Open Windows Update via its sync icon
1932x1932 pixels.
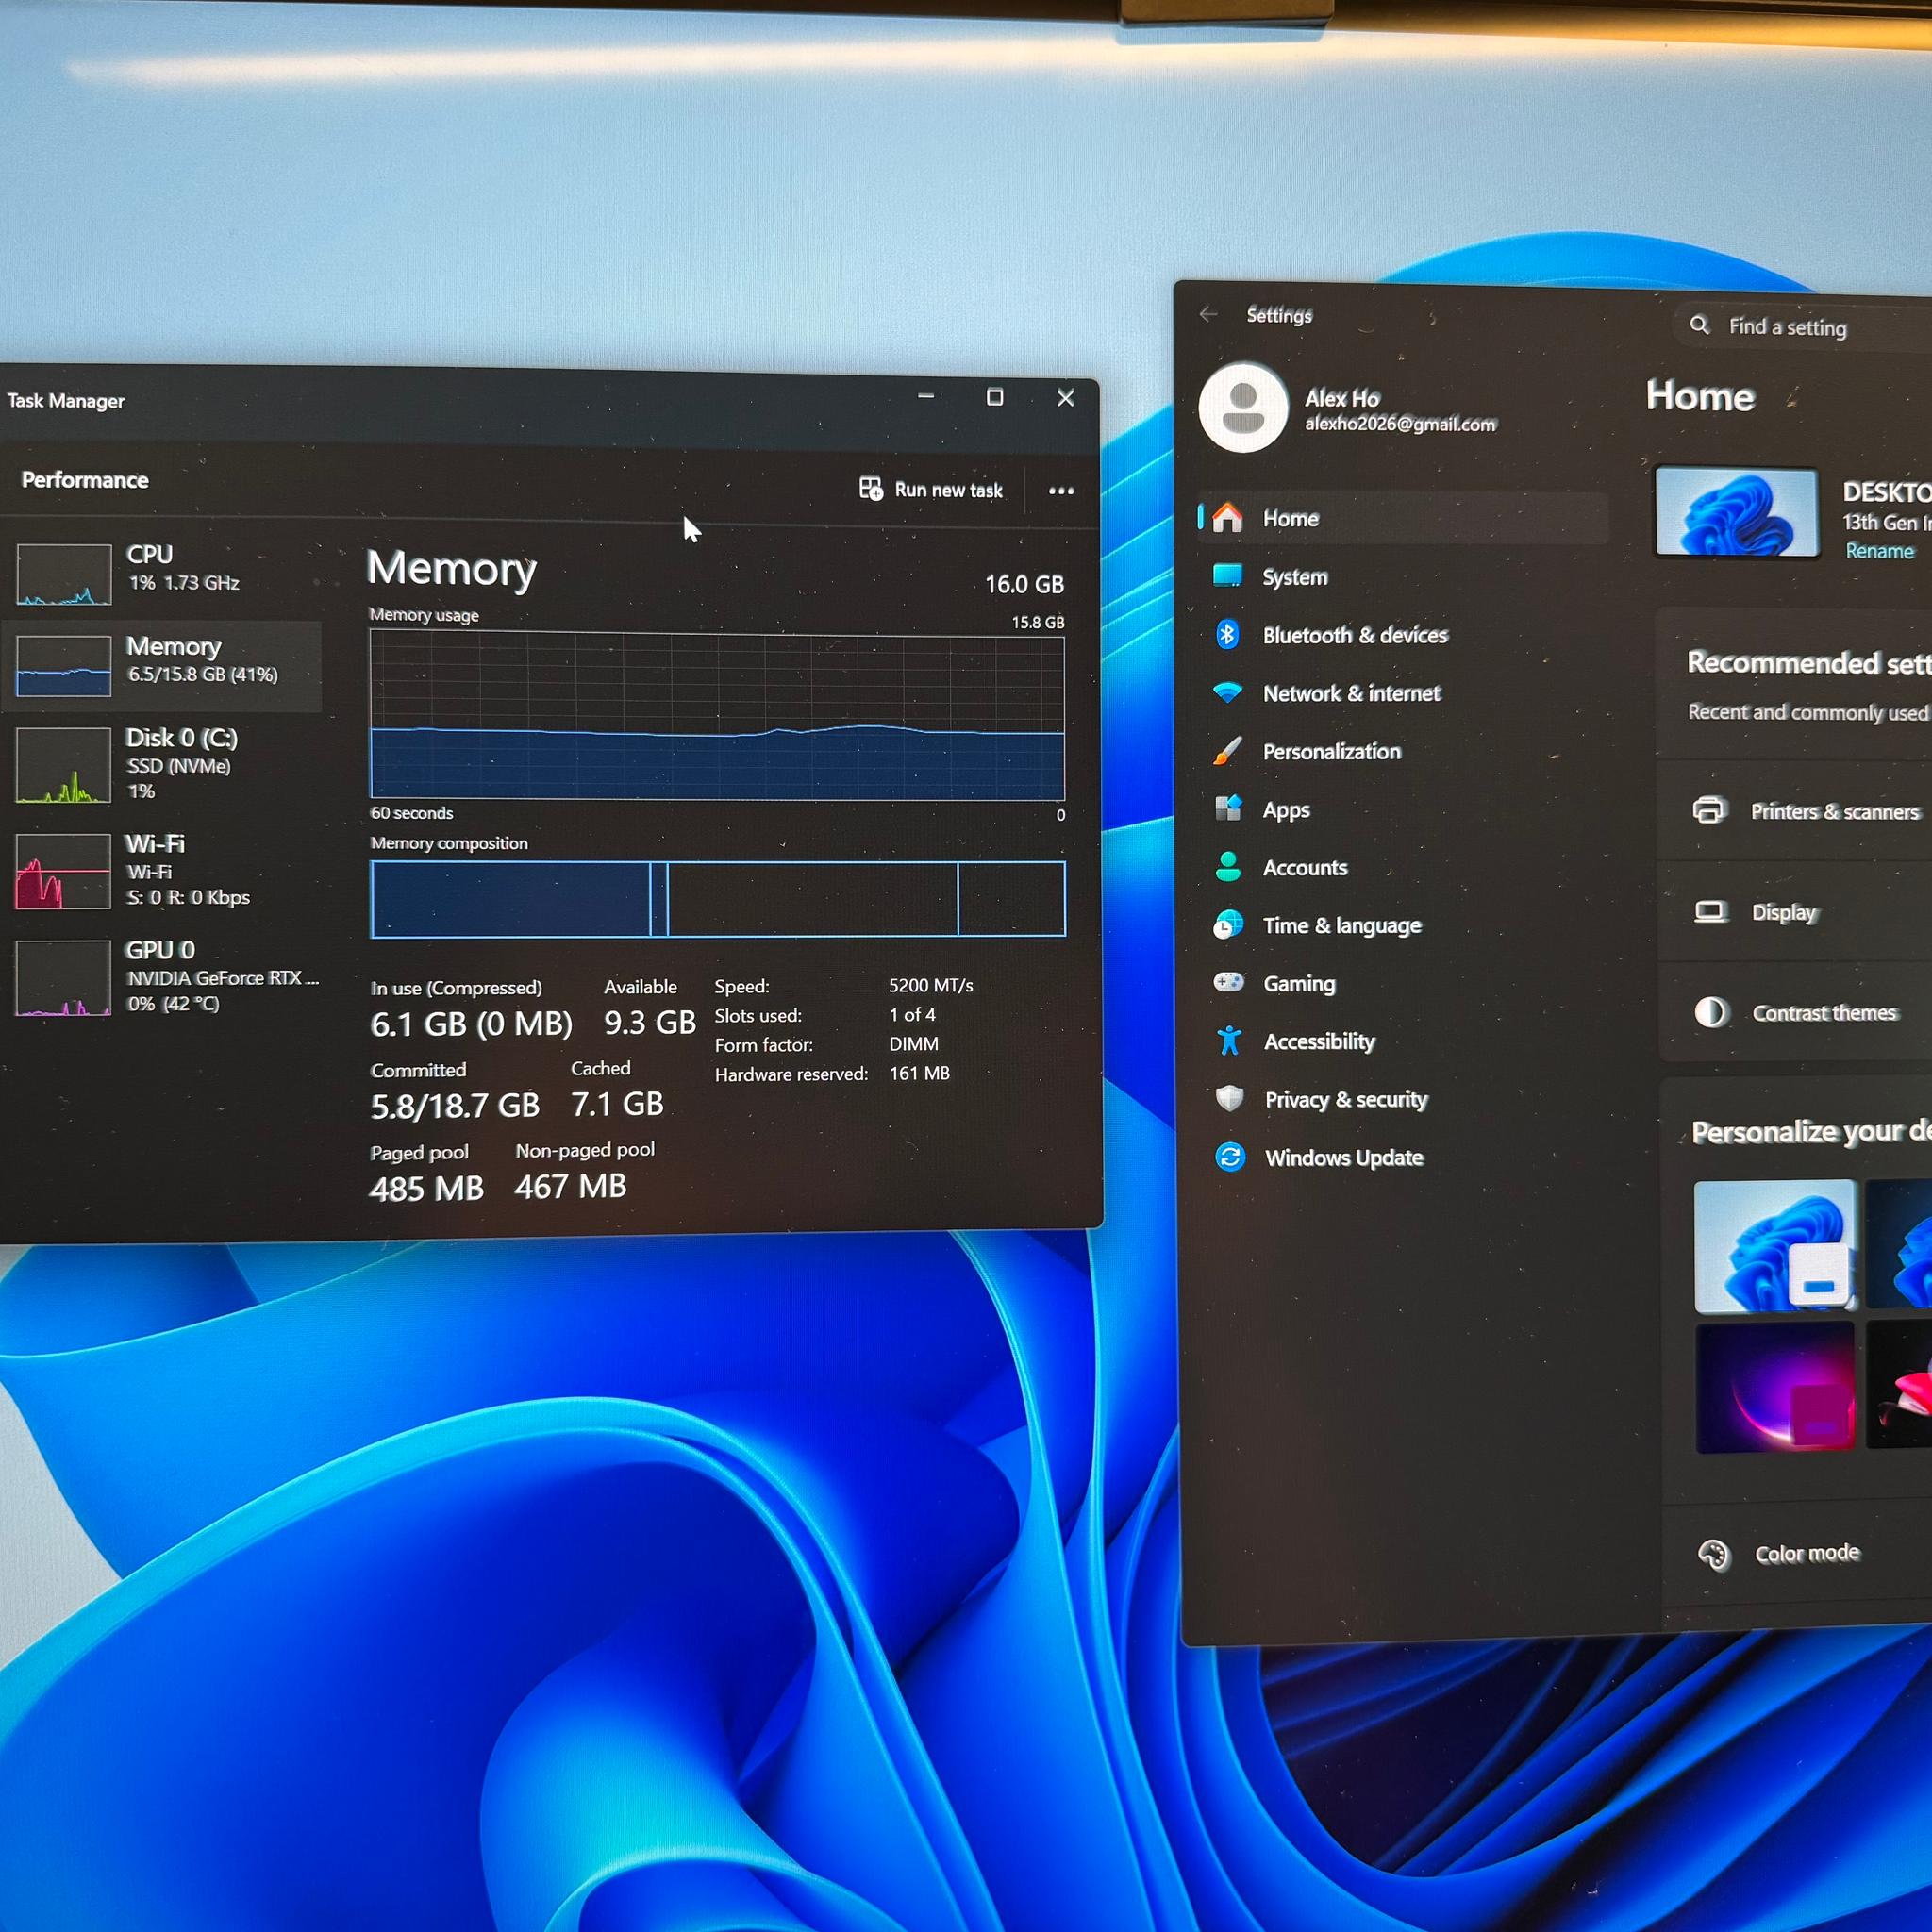[x=1230, y=1157]
